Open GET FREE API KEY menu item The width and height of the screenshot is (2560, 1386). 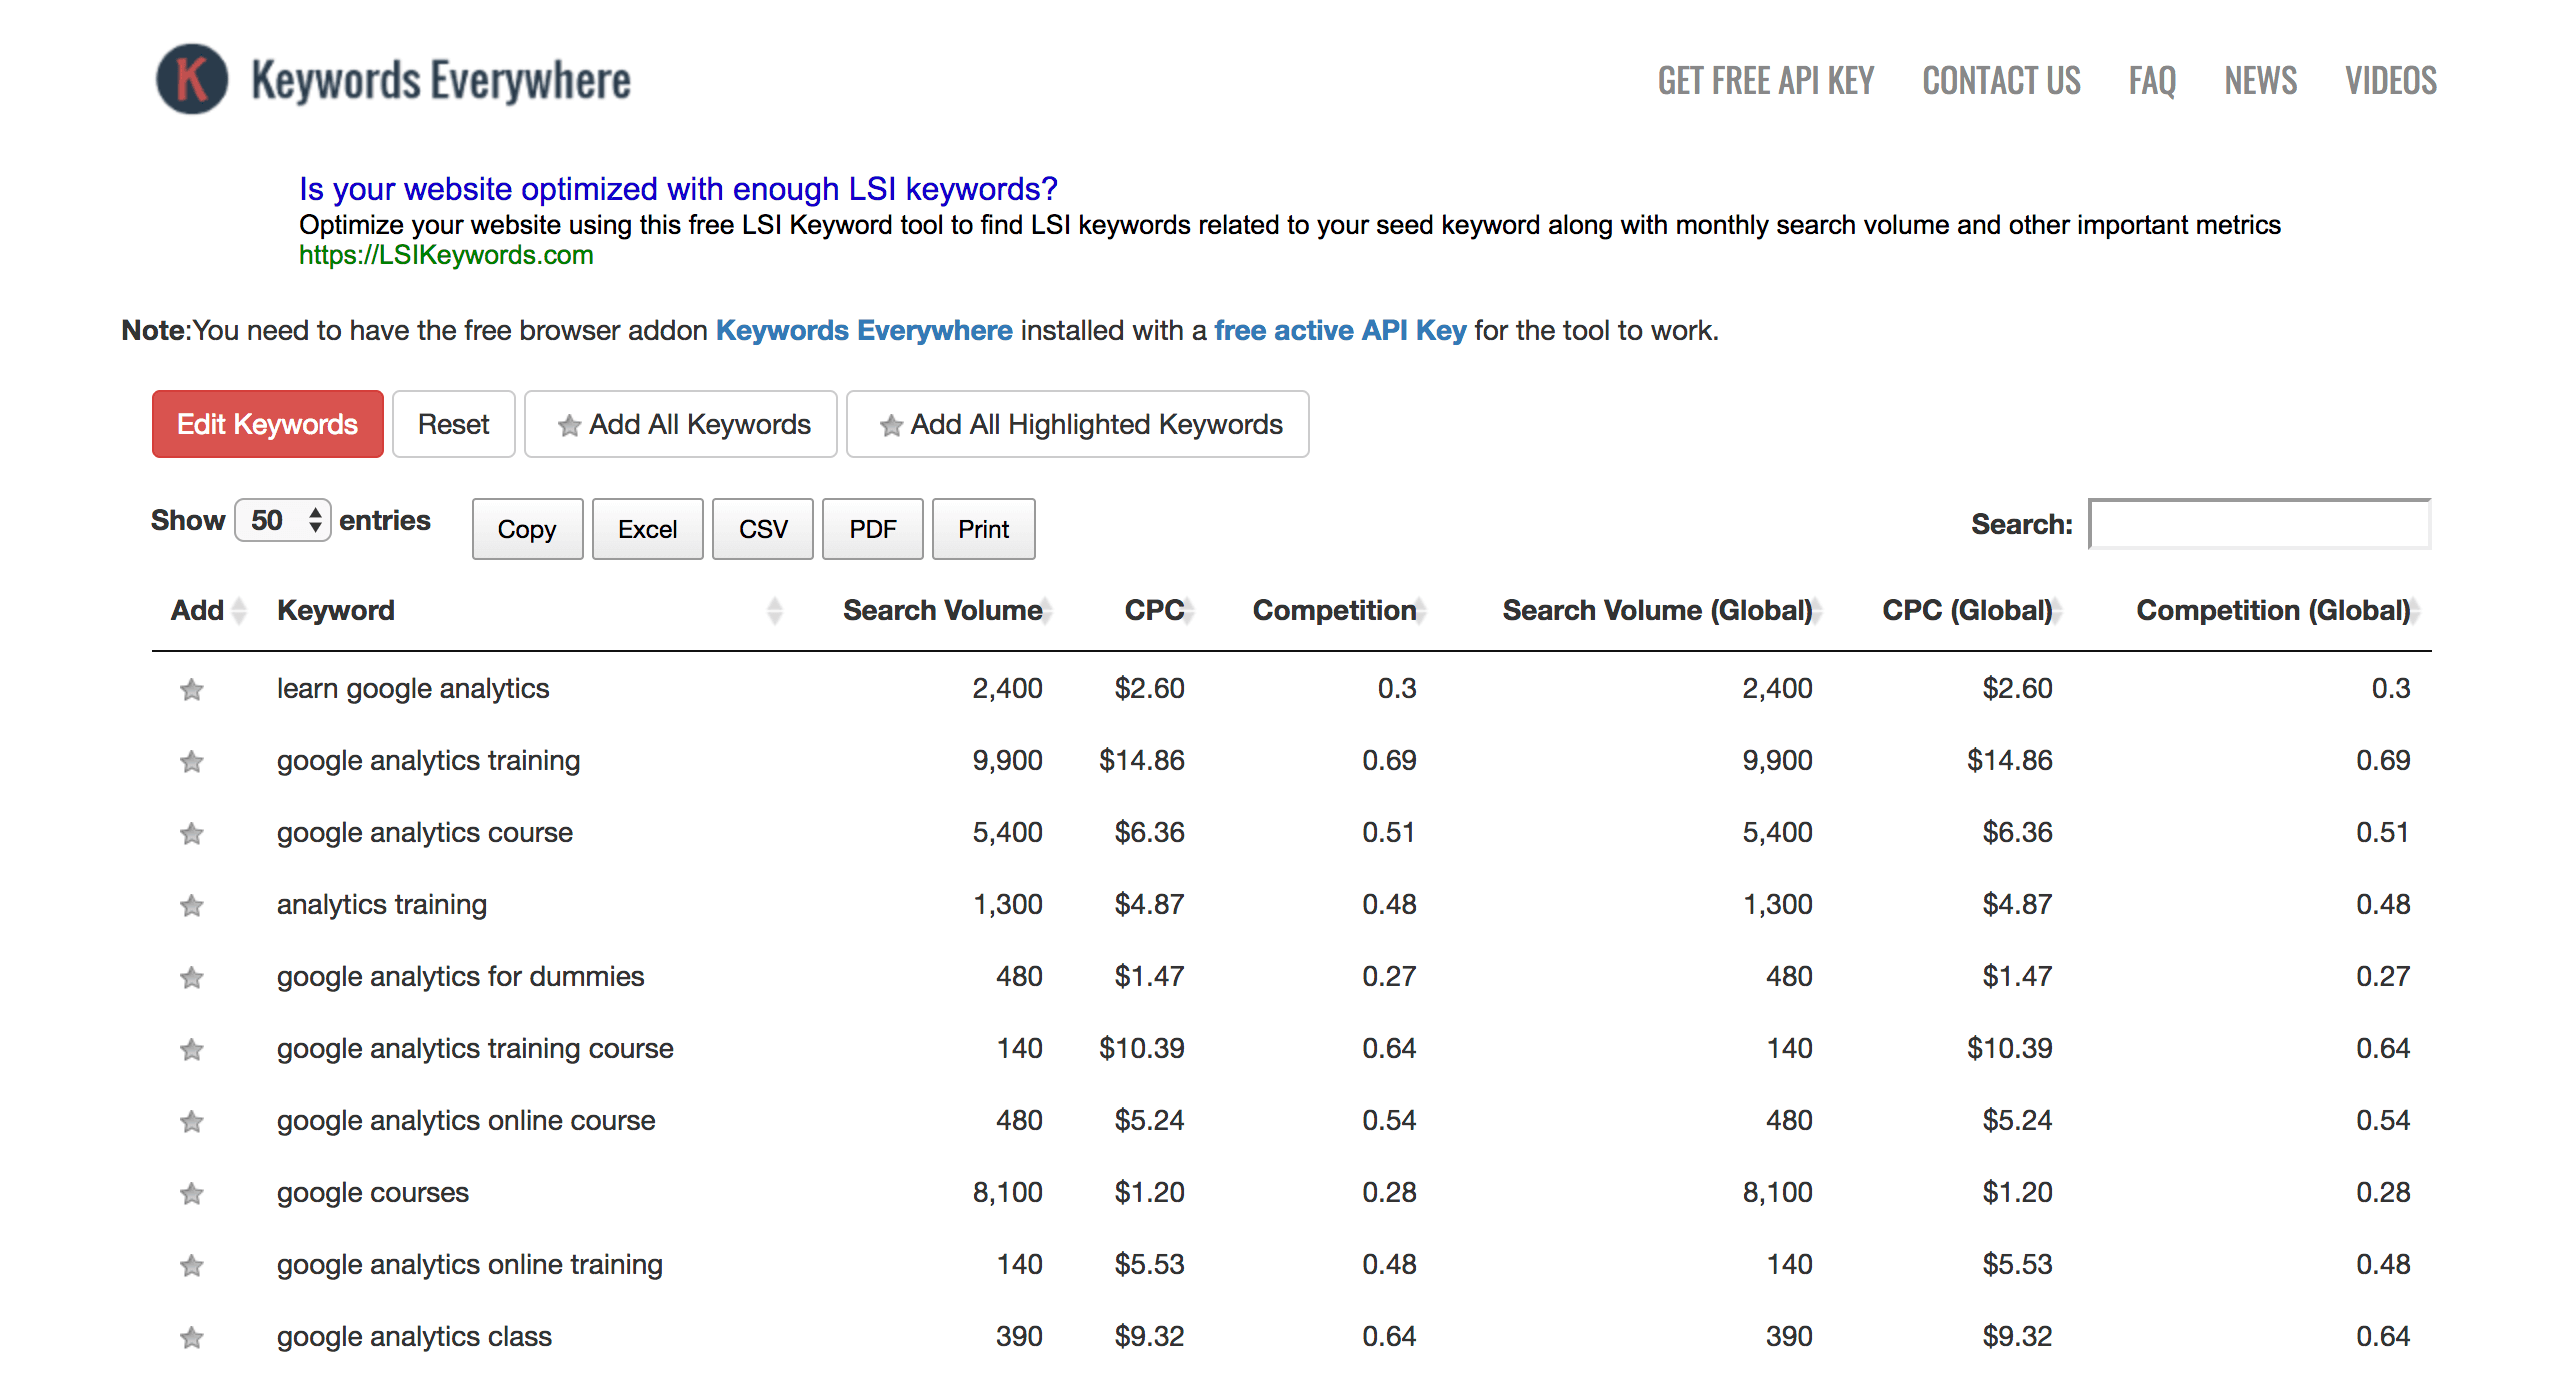[x=1766, y=81]
